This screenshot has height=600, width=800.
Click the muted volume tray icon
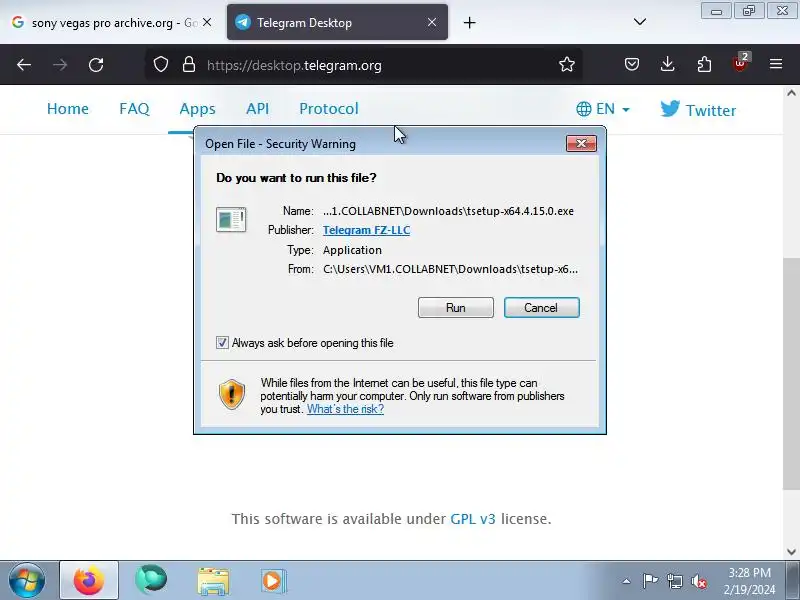(698, 581)
